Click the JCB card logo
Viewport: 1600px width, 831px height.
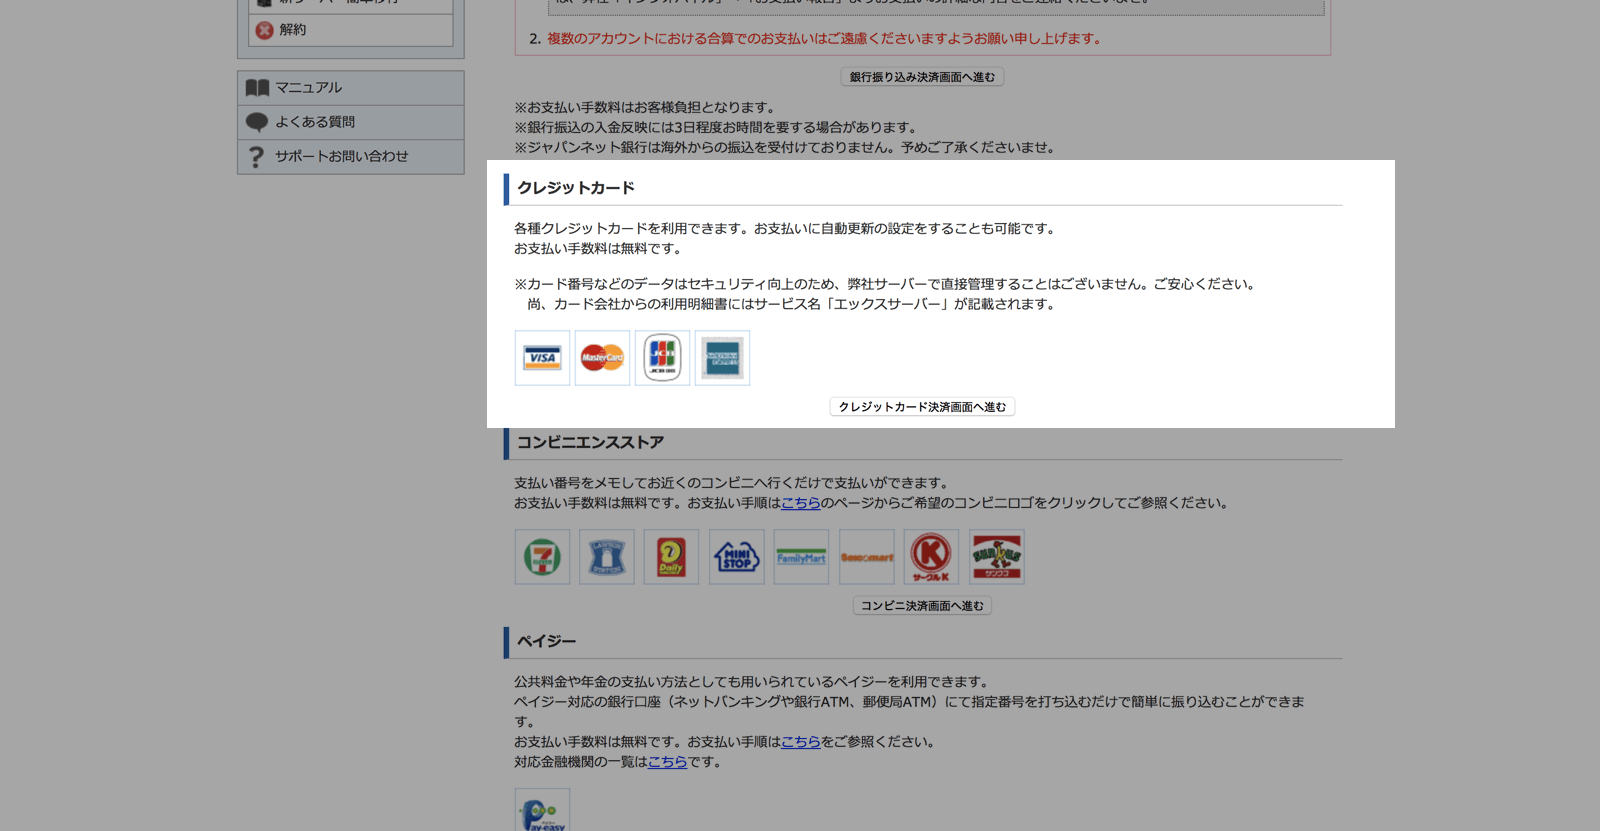pyautogui.click(x=662, y=358)
